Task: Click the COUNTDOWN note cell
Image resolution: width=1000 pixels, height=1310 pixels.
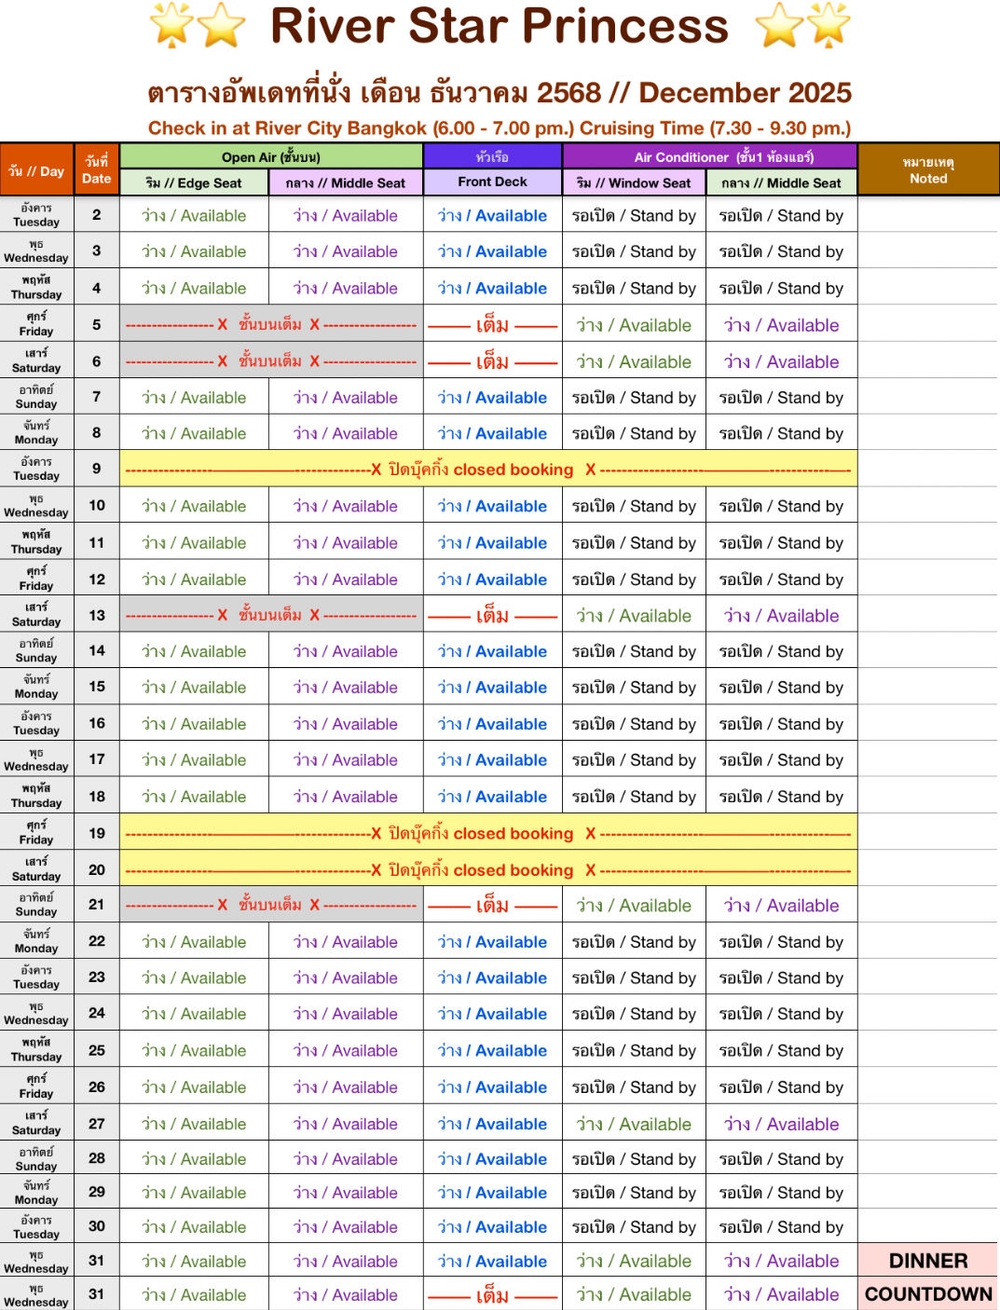Action: tap(928, 1294)
